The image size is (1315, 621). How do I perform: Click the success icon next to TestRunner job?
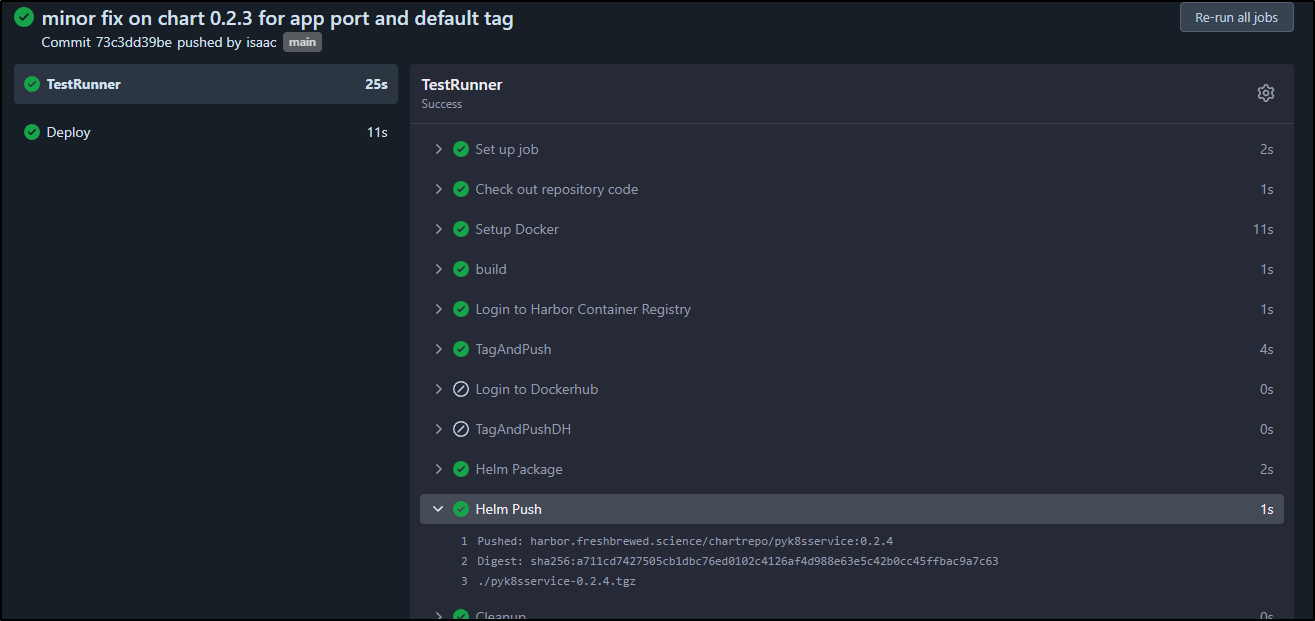coord(32,84)
